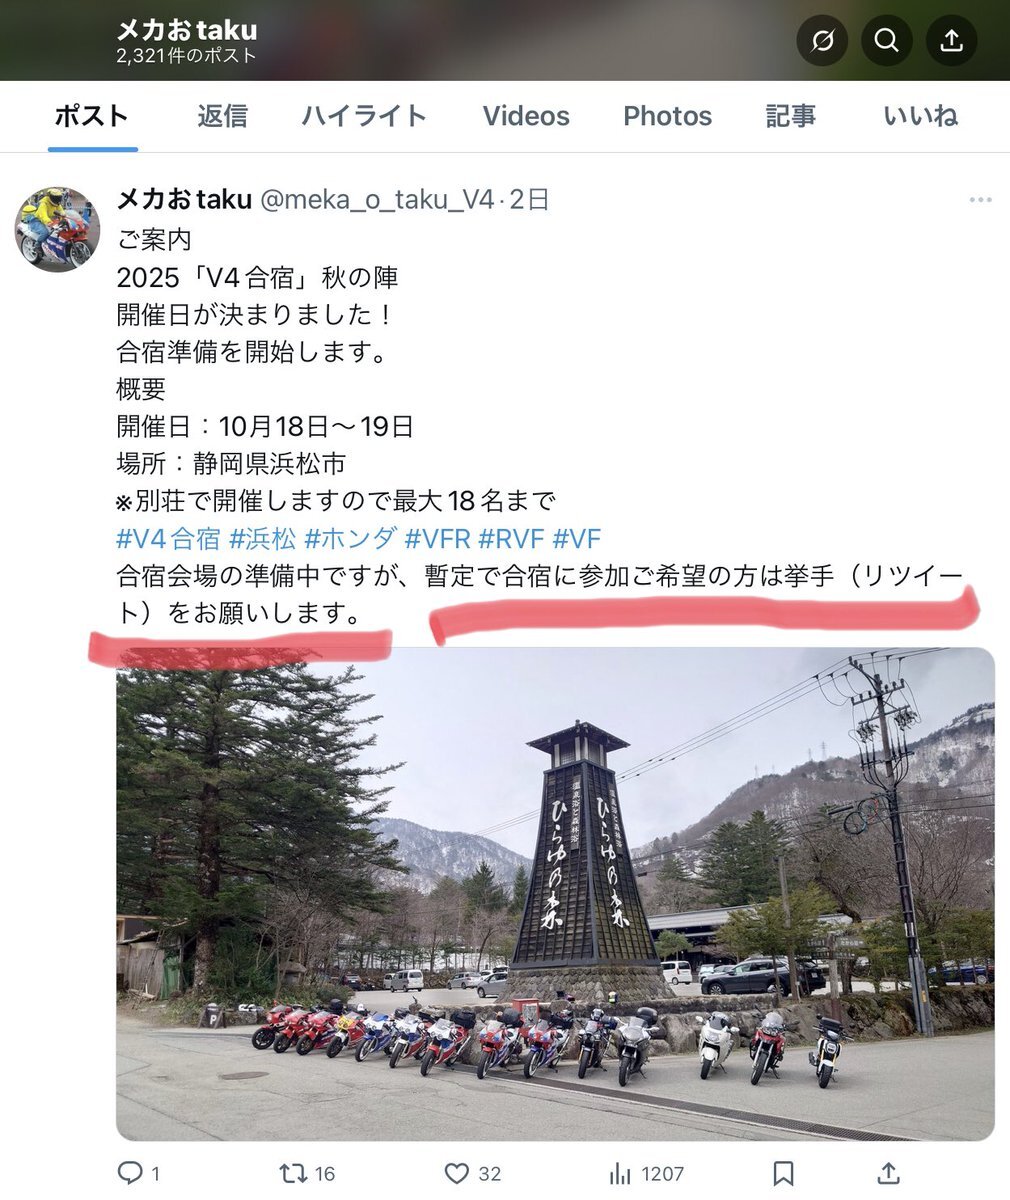
Task: Open the three-dot post options menu
Action: (980, 200)
